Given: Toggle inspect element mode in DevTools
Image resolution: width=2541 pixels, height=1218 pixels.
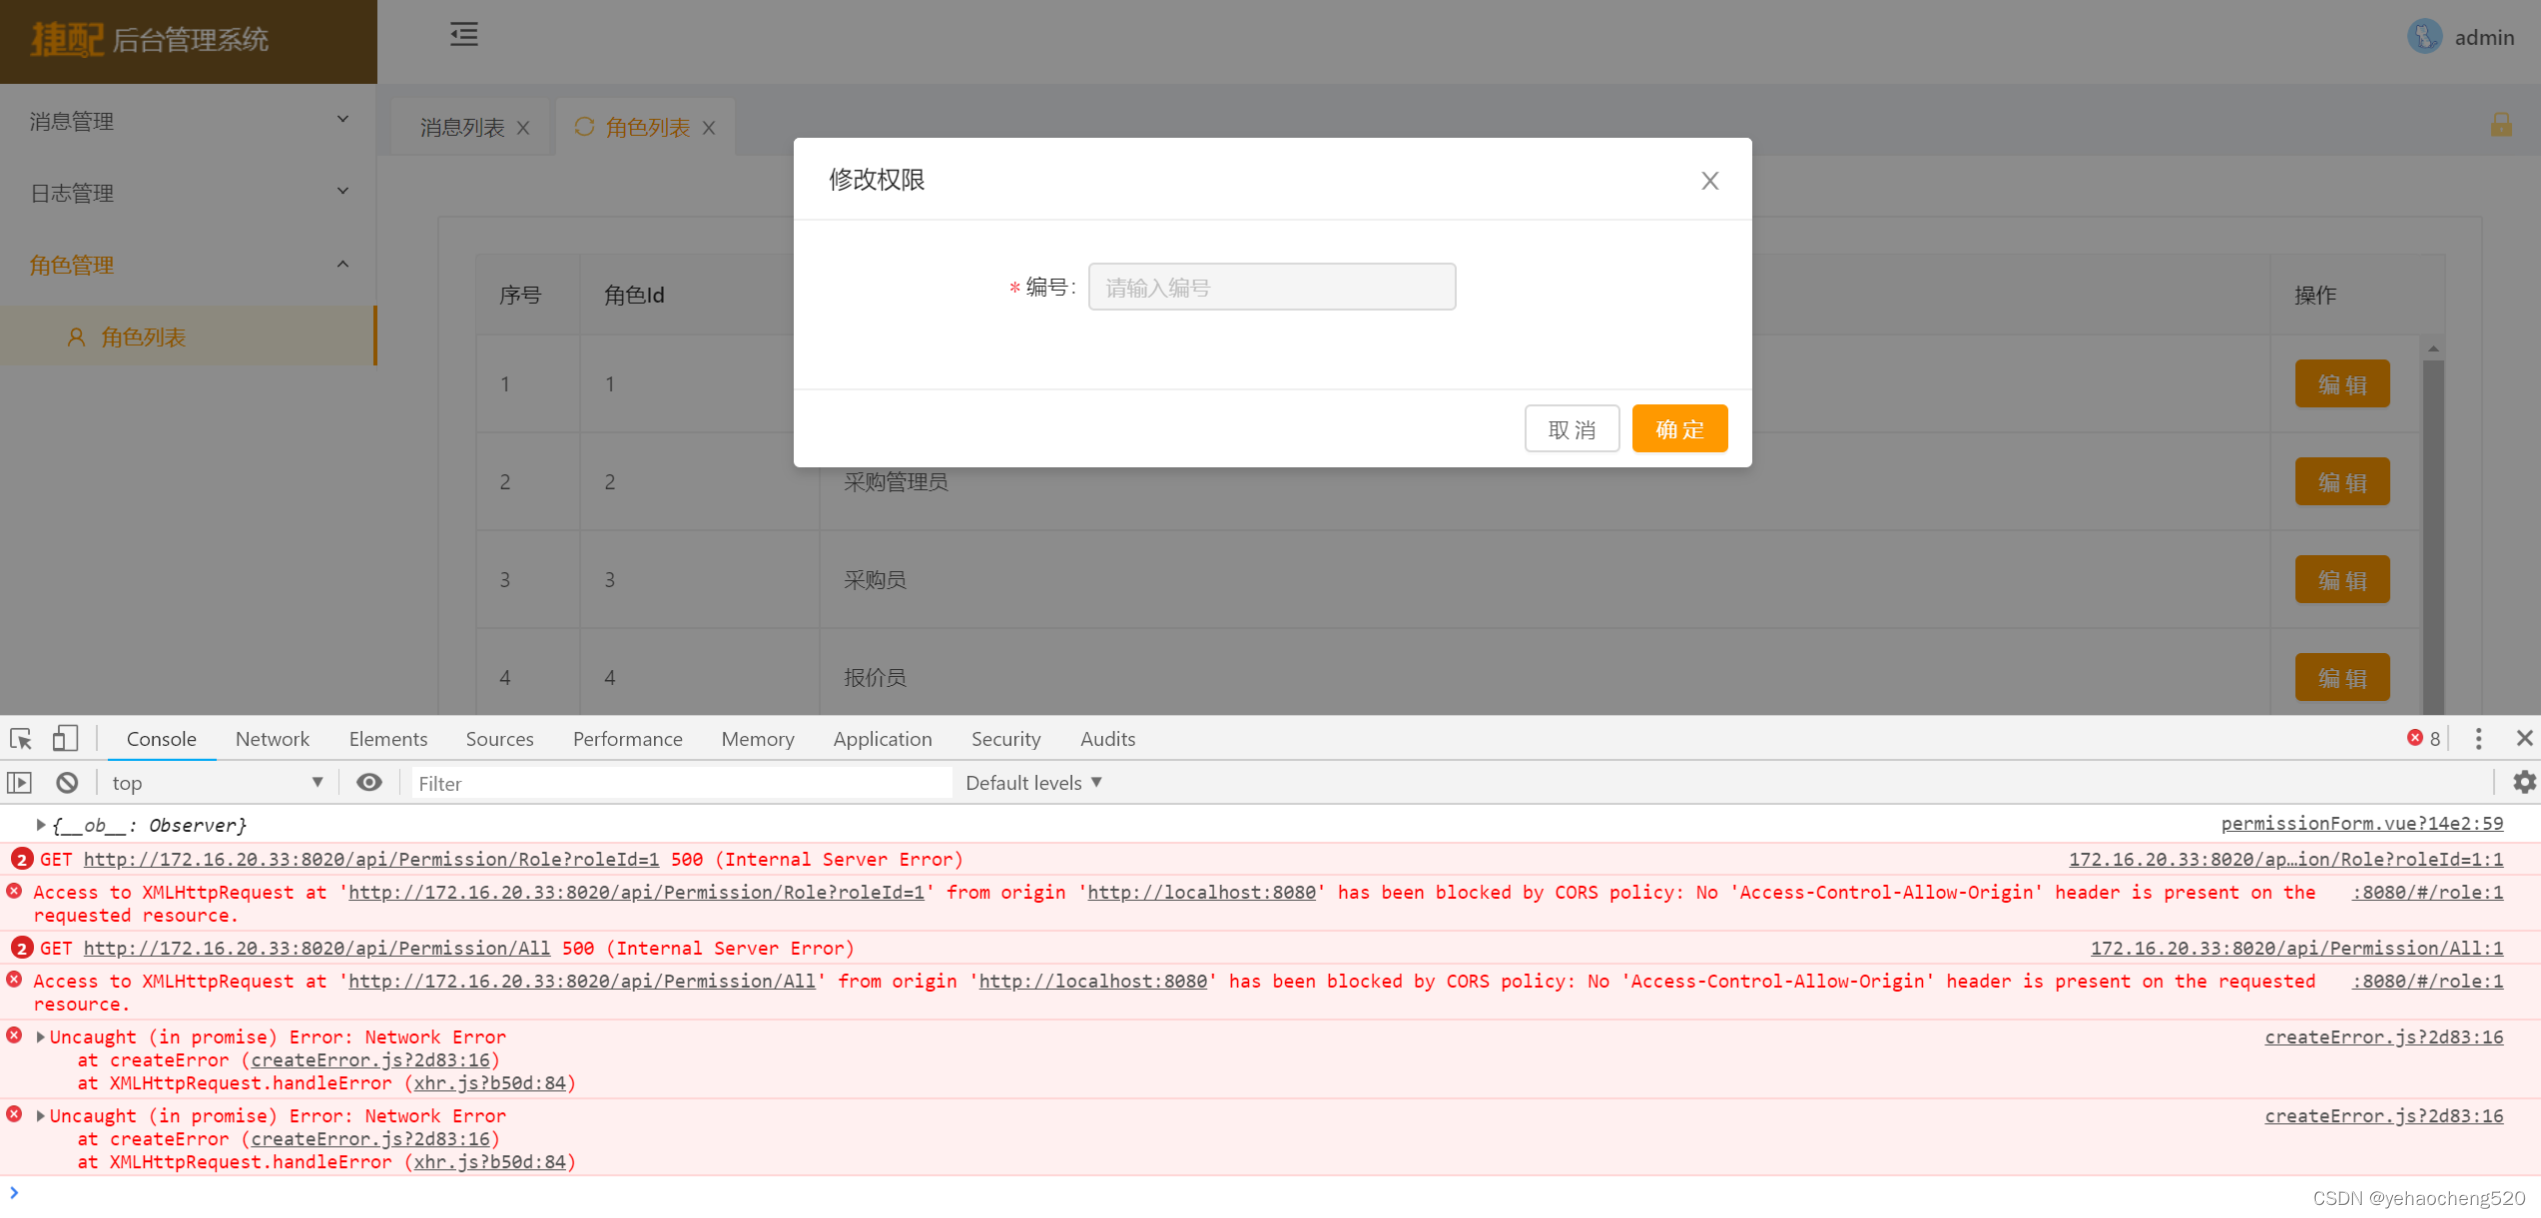Looking at the screenshot, I should click(23, 739).
